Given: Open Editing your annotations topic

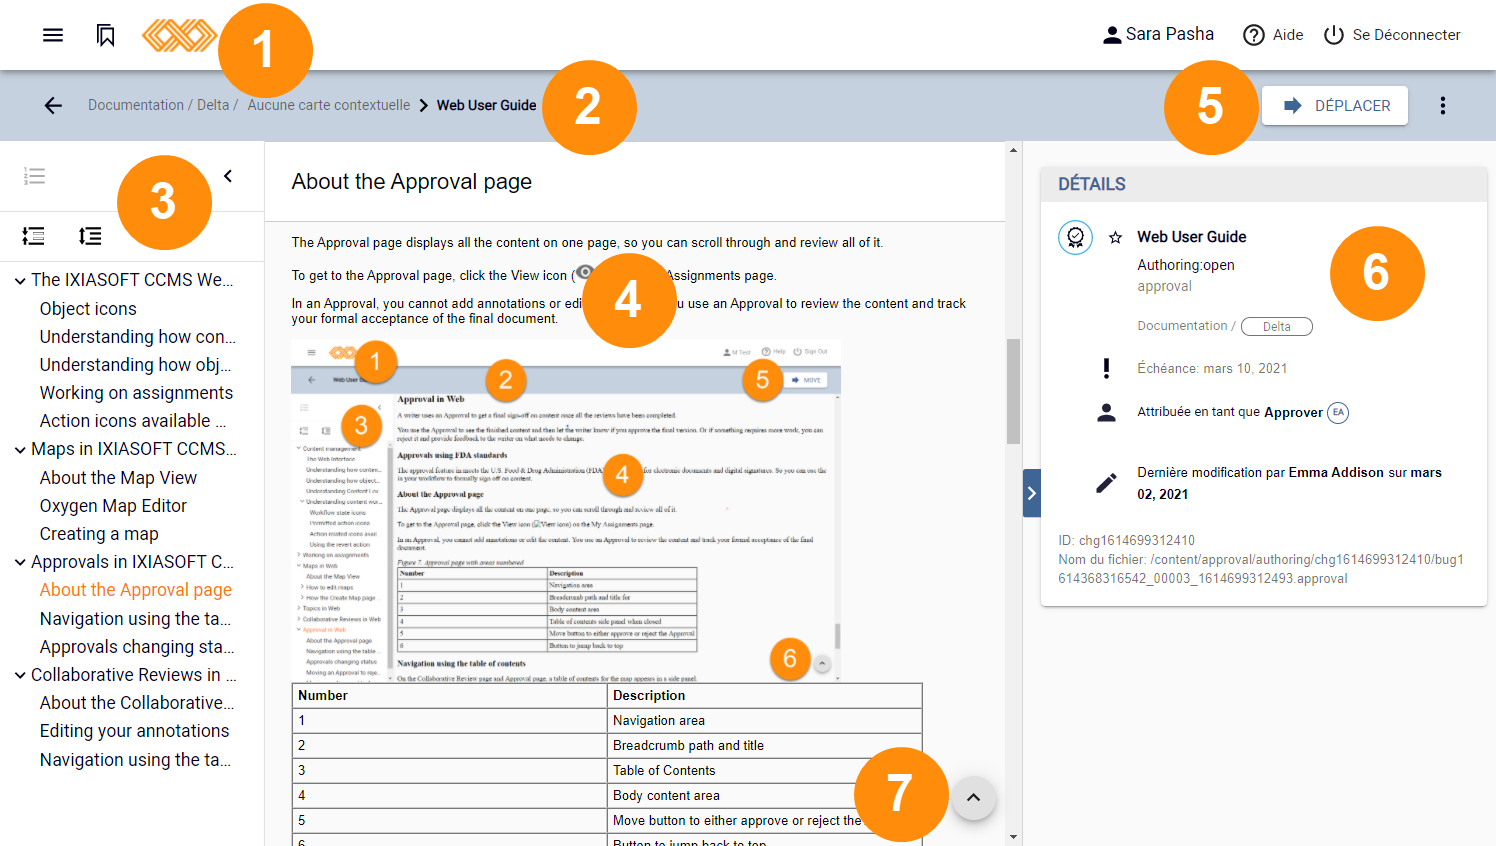Looking at the screenshot, I should click(x=135, y=731).
